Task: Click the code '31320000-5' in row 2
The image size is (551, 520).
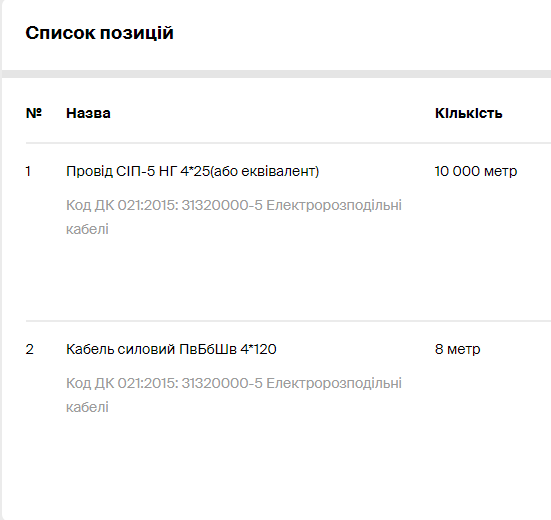Action: (222, 383)
